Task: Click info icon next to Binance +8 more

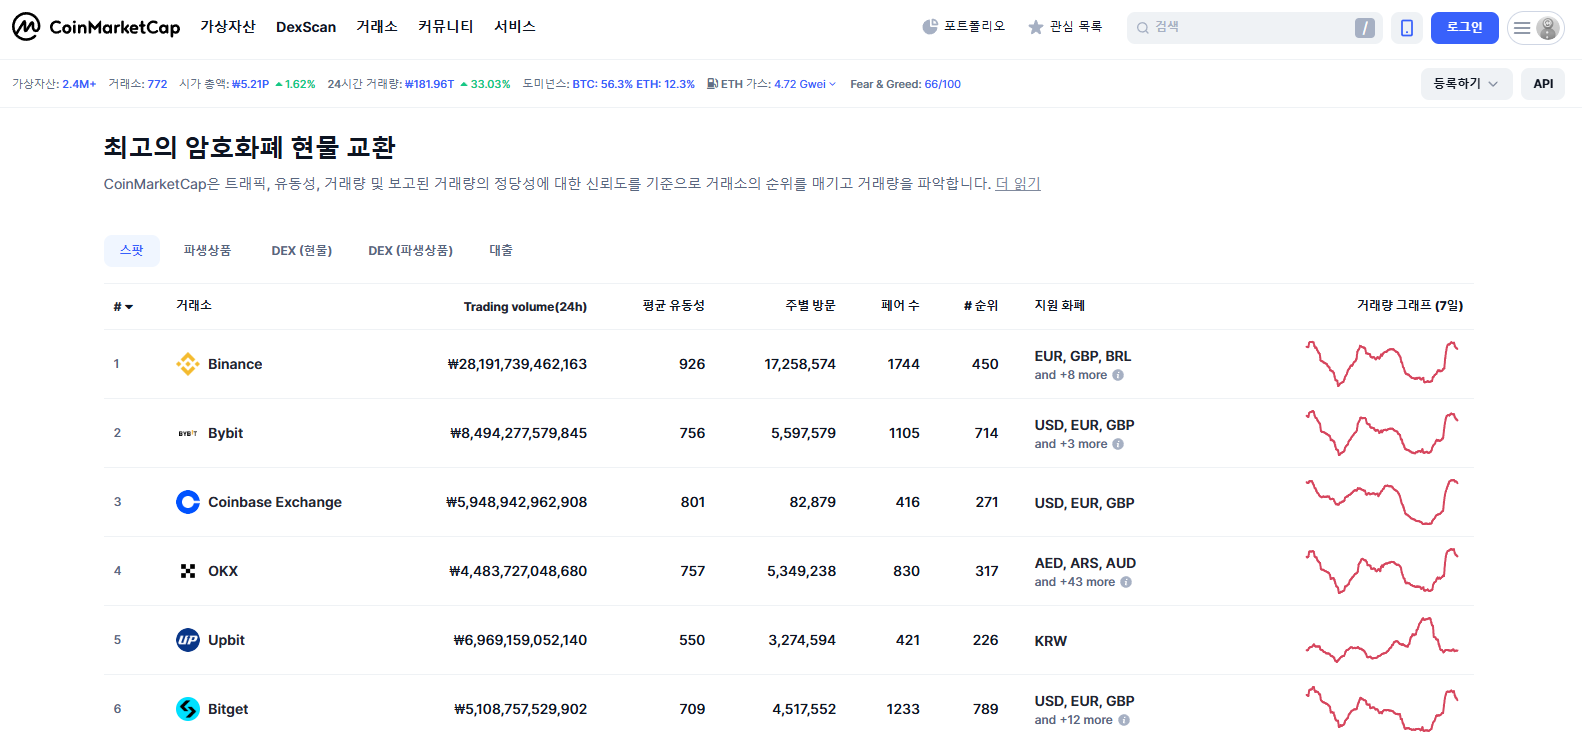Action: tap(1118, 375)
